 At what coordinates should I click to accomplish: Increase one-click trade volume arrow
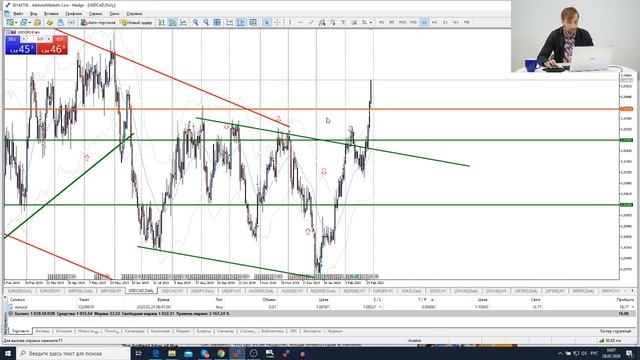[49, 39]
